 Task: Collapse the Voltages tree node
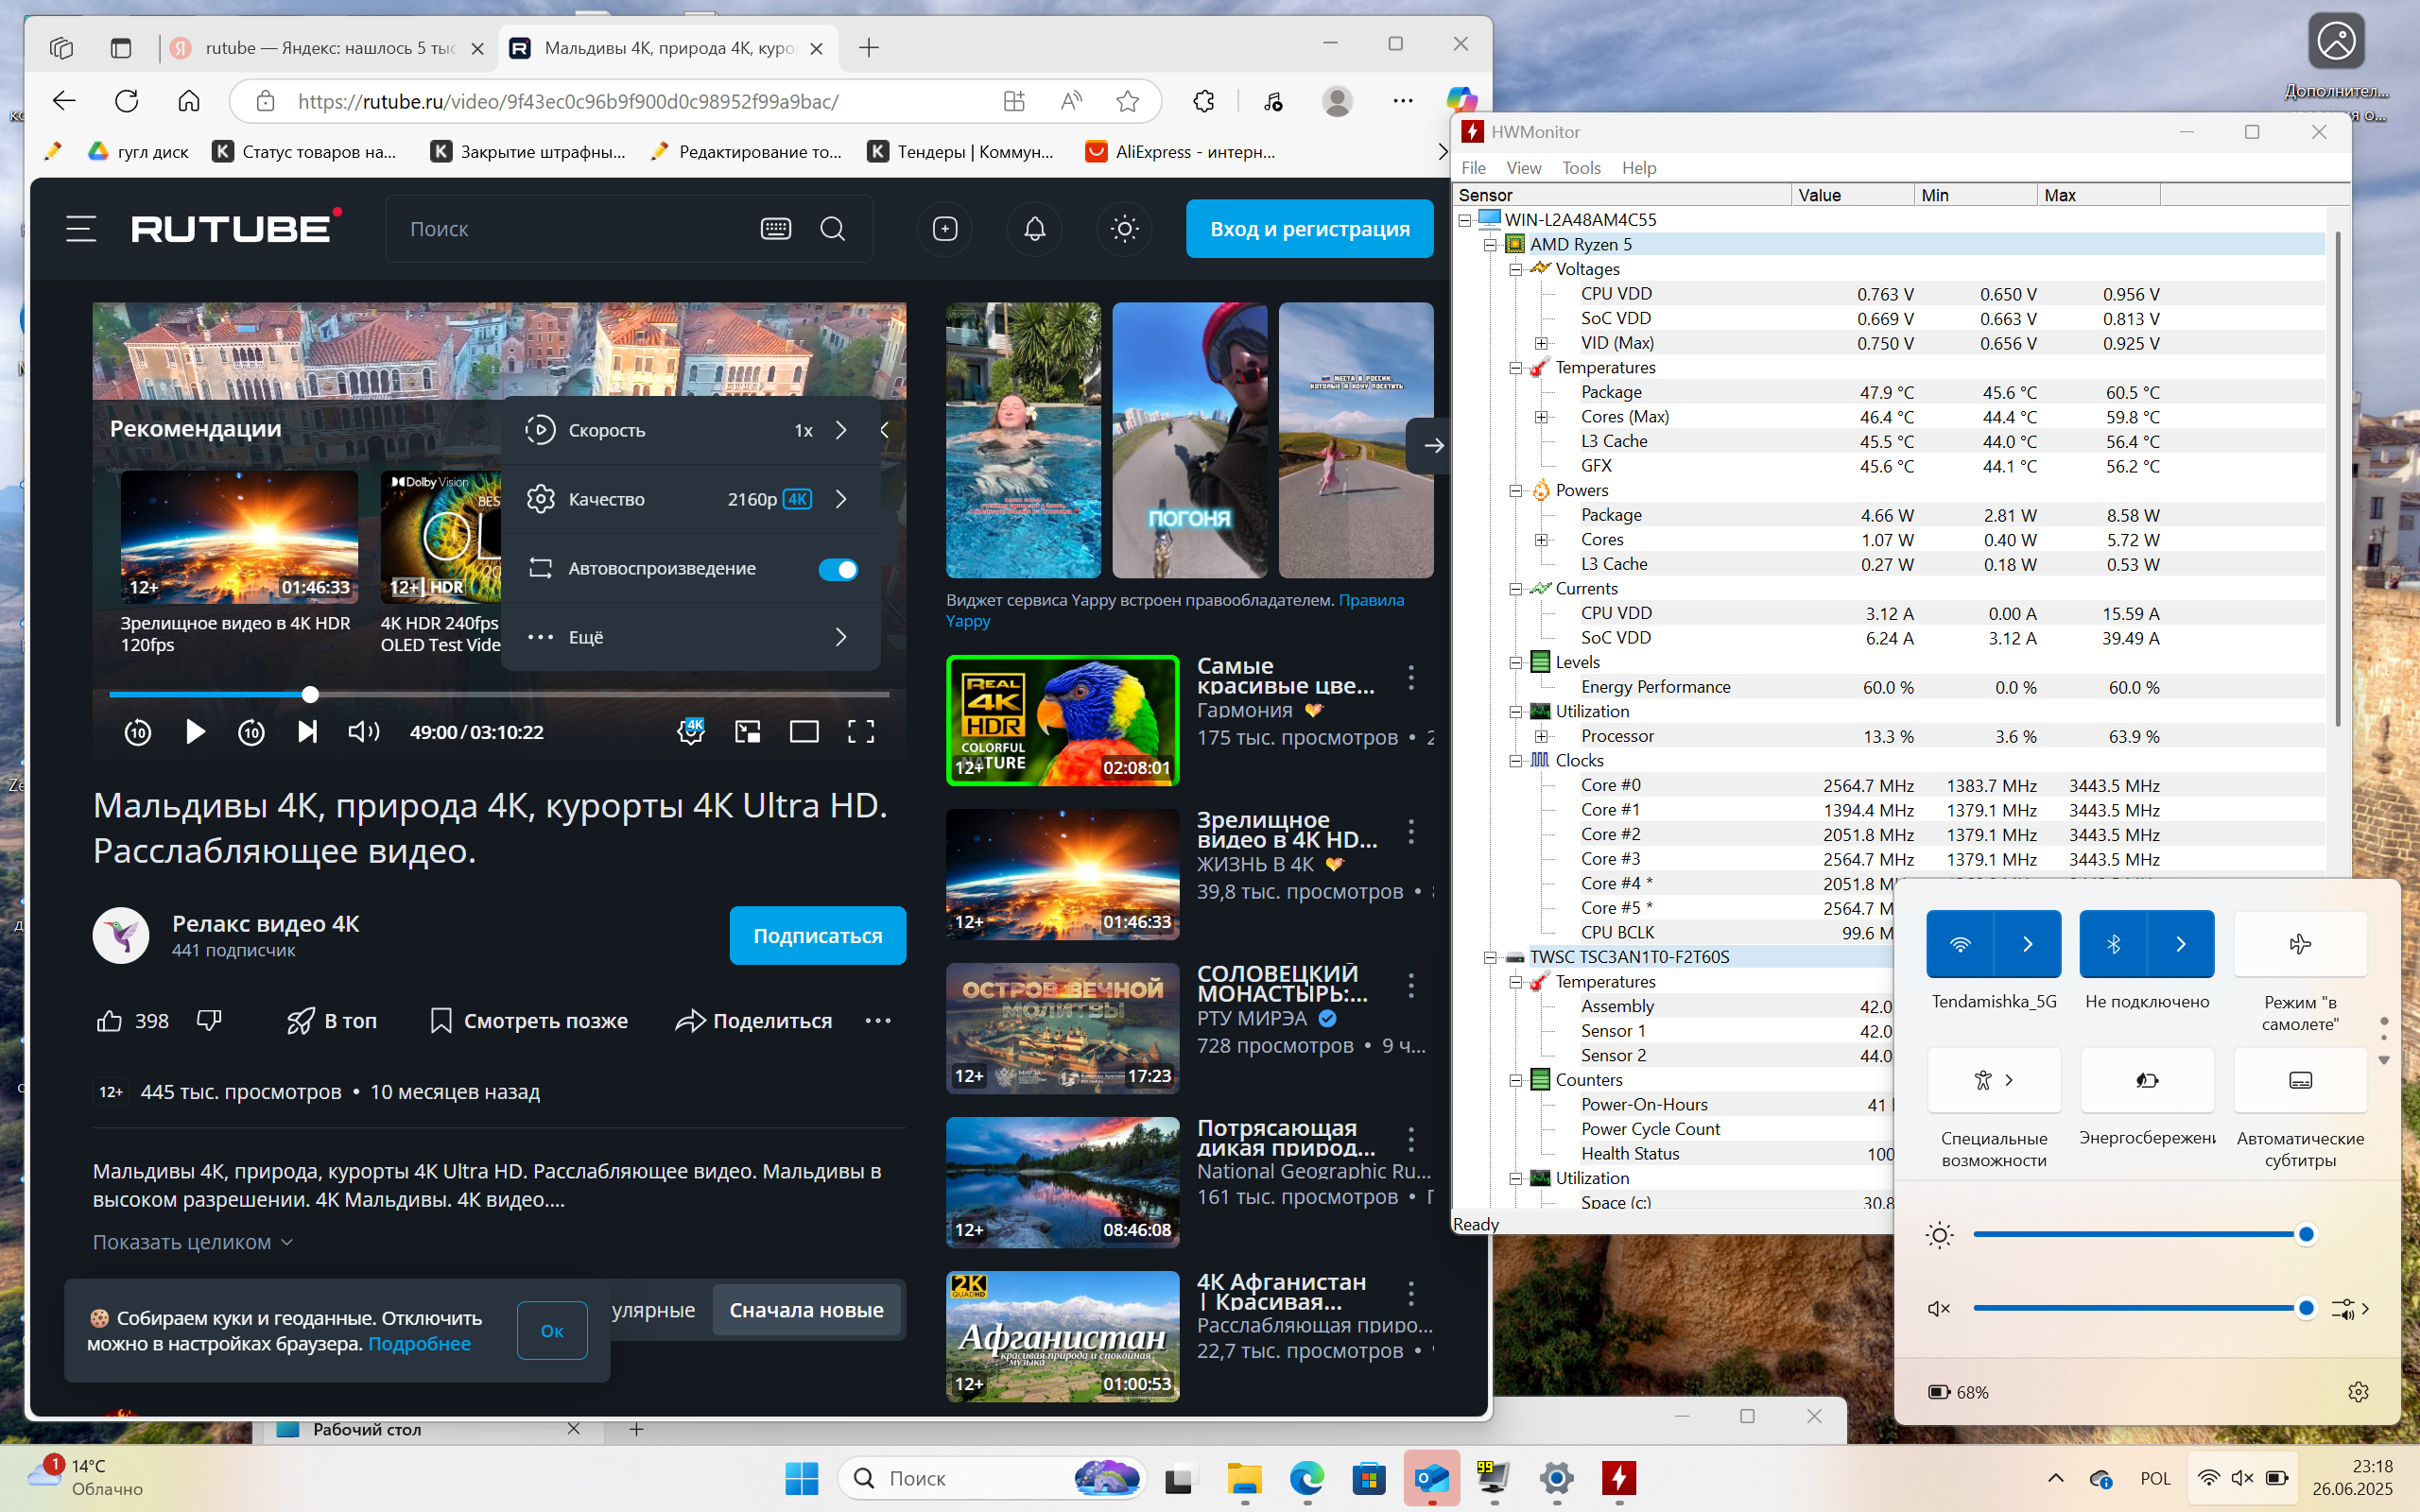(x=1515, y=269)
